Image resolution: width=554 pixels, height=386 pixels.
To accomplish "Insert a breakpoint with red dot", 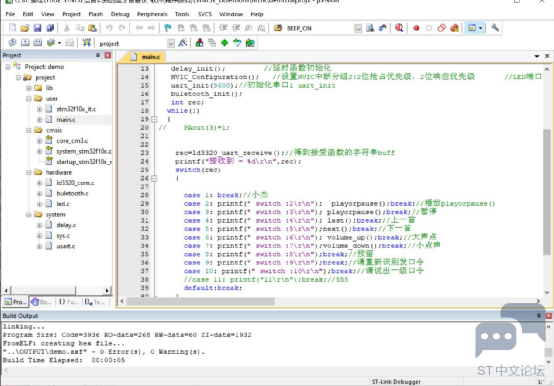I will point(416,28).
